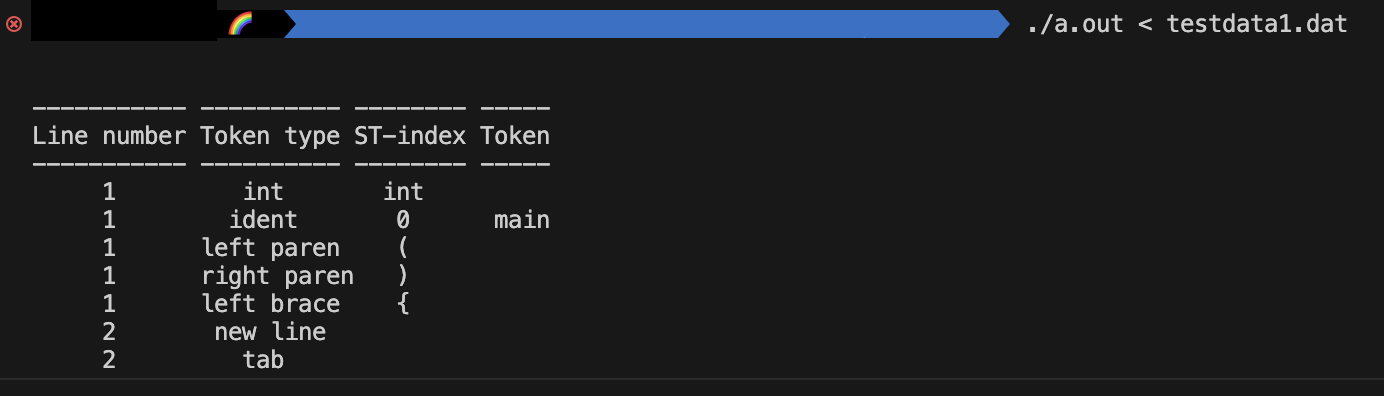This screenshot has height=396, width=1384.
Task: Click the testdata1.dat filename
Action: [x=1257, y=24]
